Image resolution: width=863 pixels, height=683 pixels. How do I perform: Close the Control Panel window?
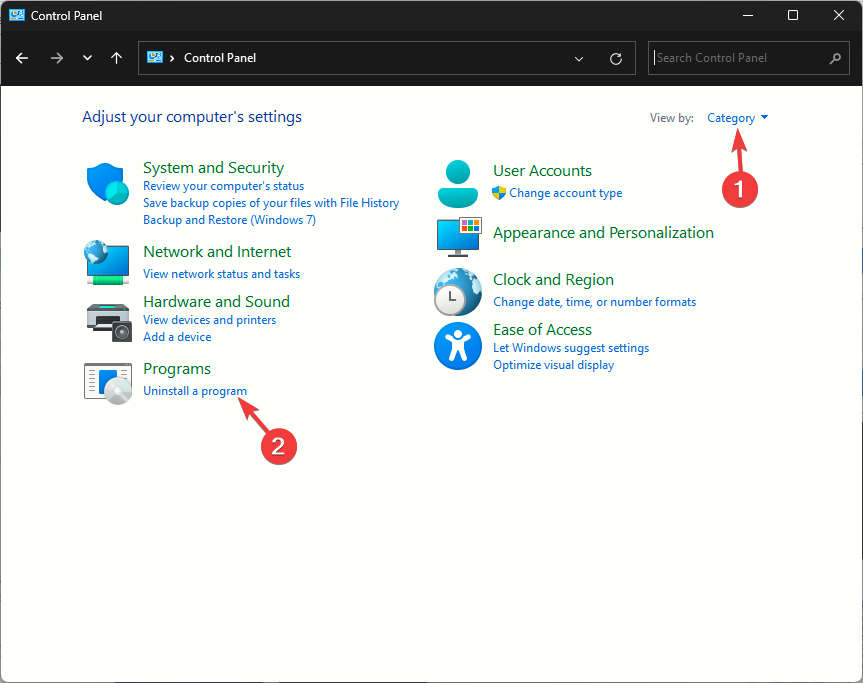839,15
